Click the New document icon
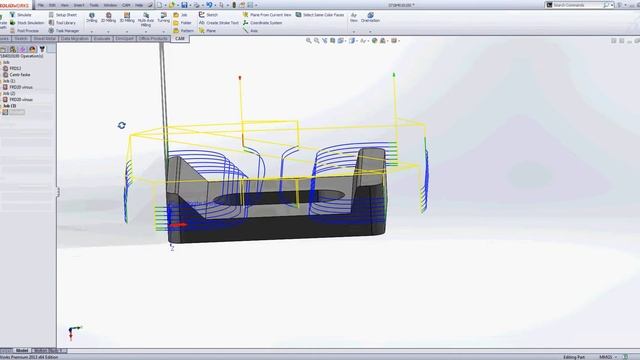Viewport: 640px width, 360px height. click(x=160, y=5)
